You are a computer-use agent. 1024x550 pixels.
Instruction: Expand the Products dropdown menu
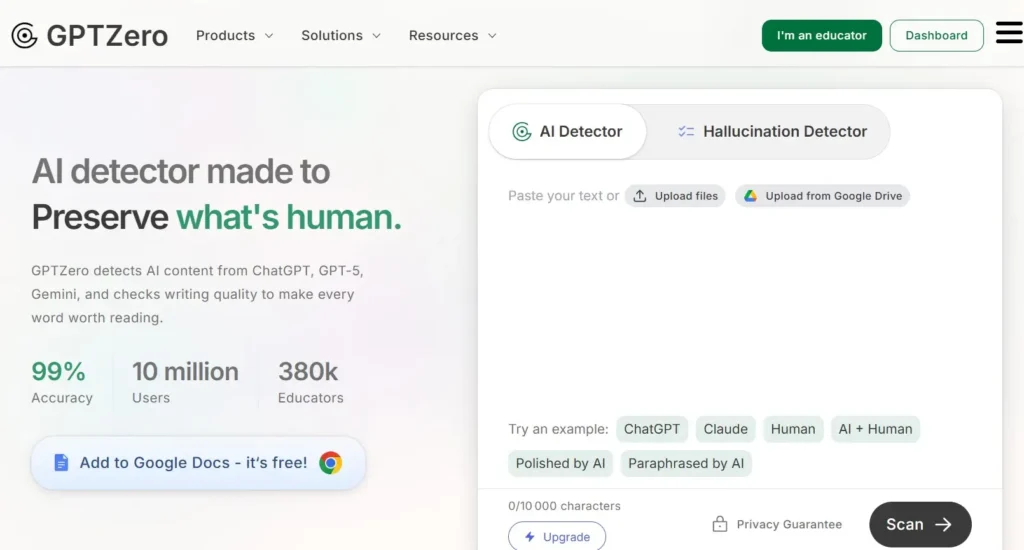(x=234, y=36)
